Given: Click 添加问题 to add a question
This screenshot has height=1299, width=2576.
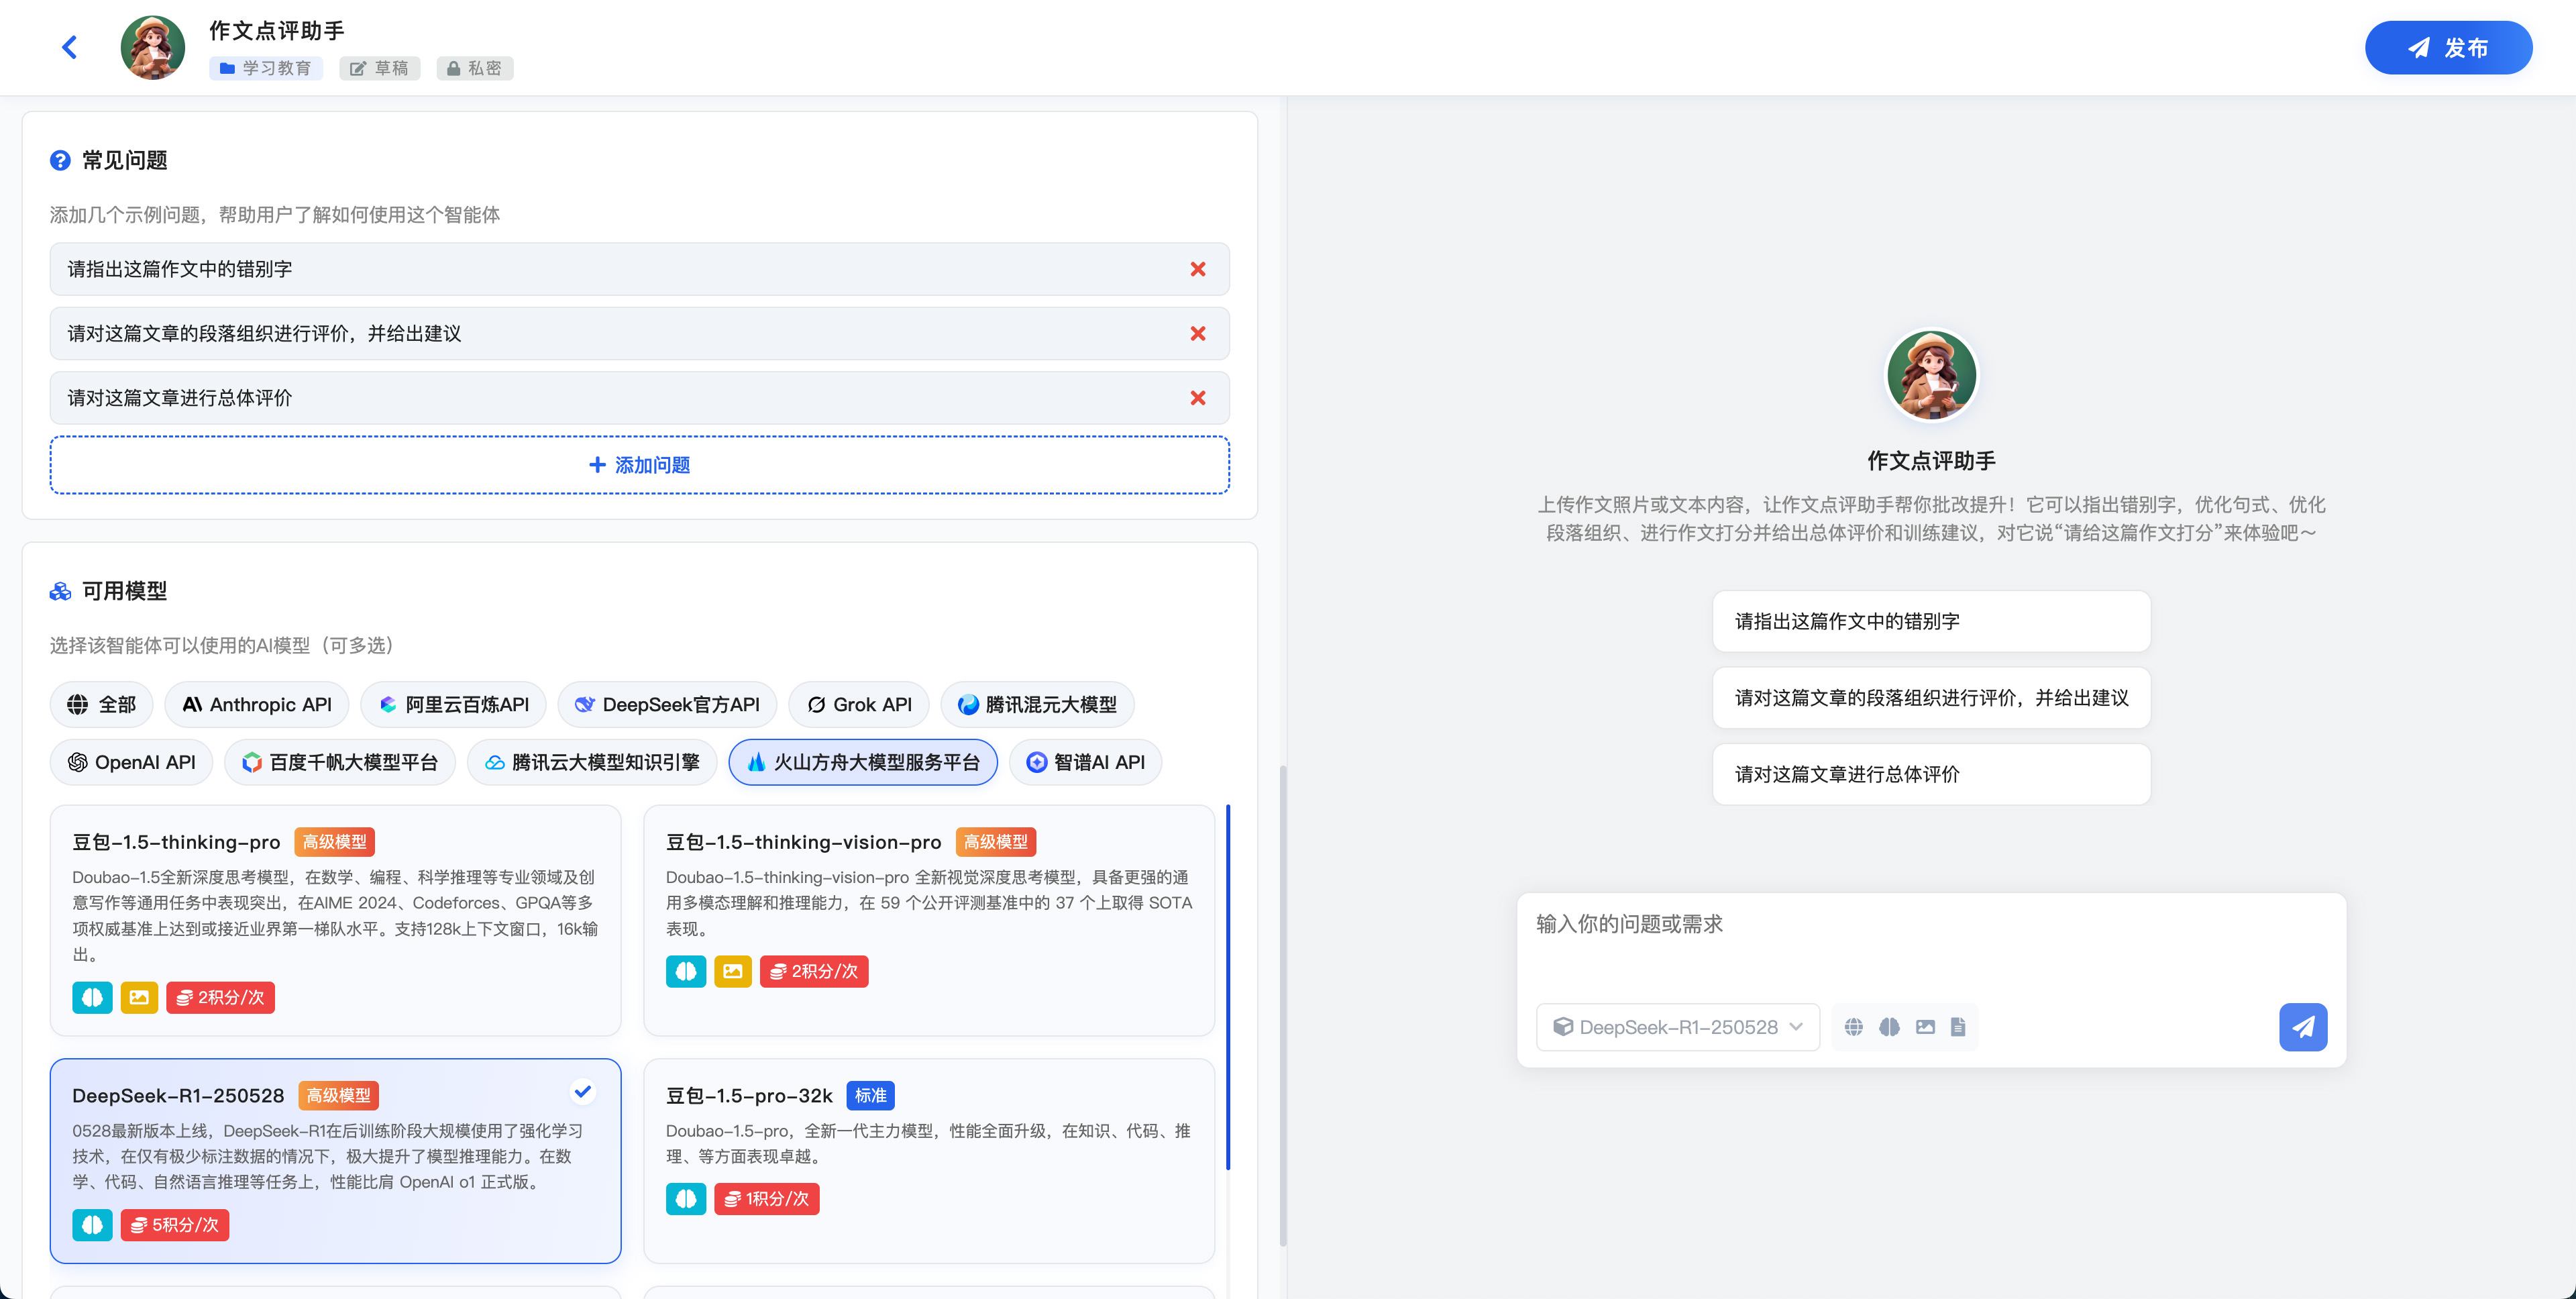Looking at the screenshot, I should (x=639, y=465).
